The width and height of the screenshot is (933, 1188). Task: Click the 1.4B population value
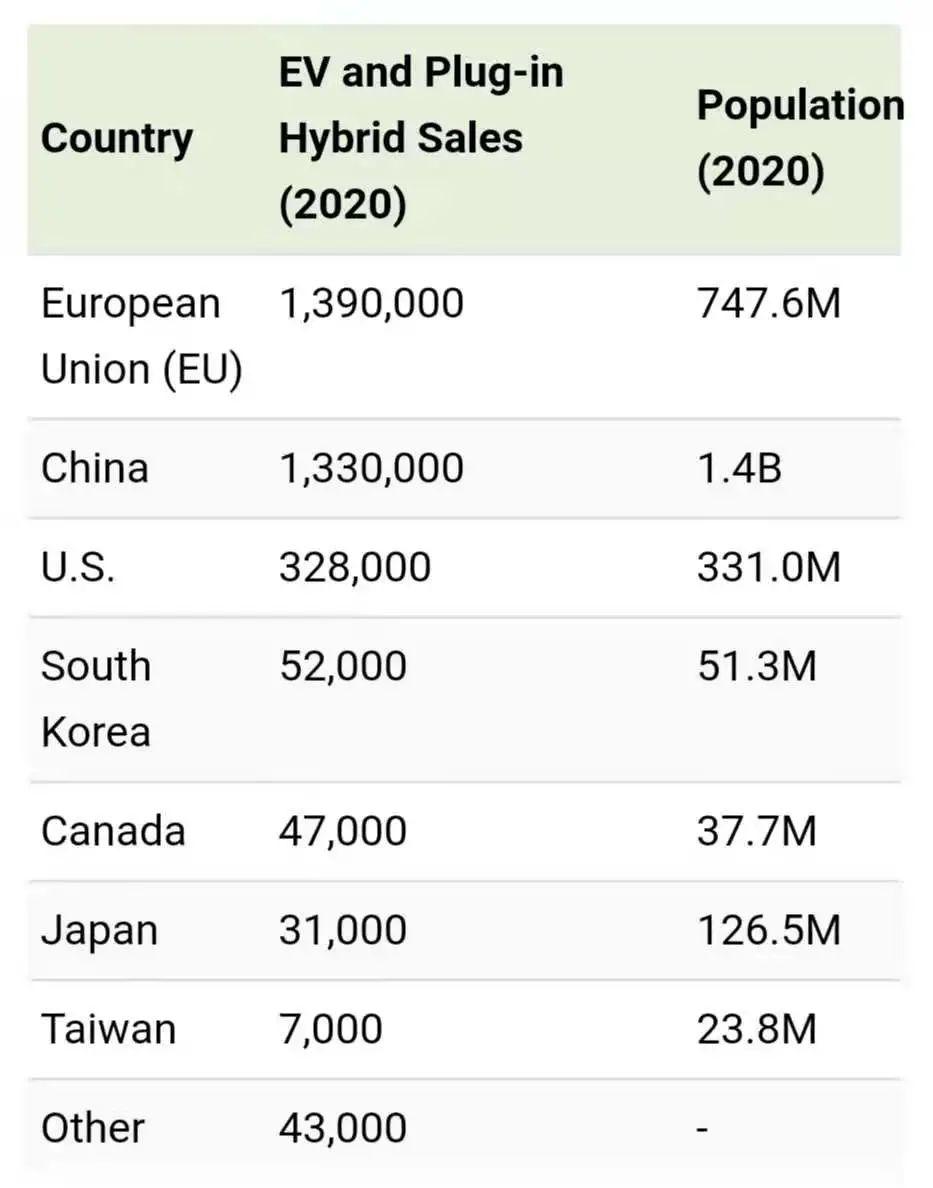point(739,468)
